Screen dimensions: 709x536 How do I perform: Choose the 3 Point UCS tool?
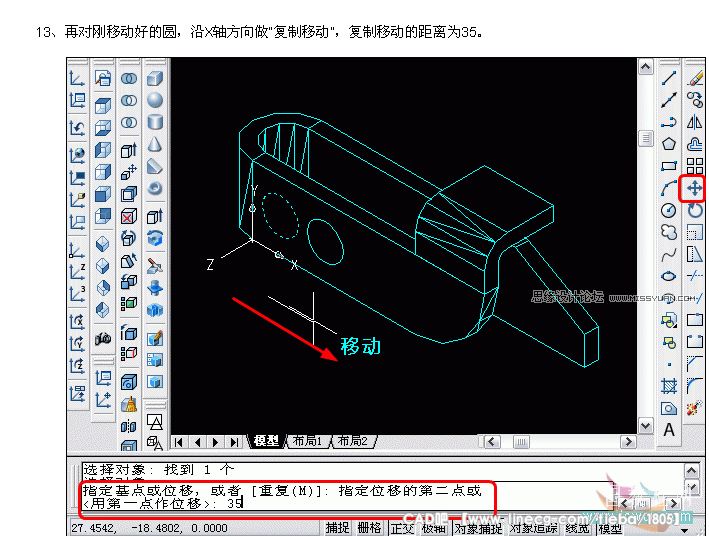(77, 294)
